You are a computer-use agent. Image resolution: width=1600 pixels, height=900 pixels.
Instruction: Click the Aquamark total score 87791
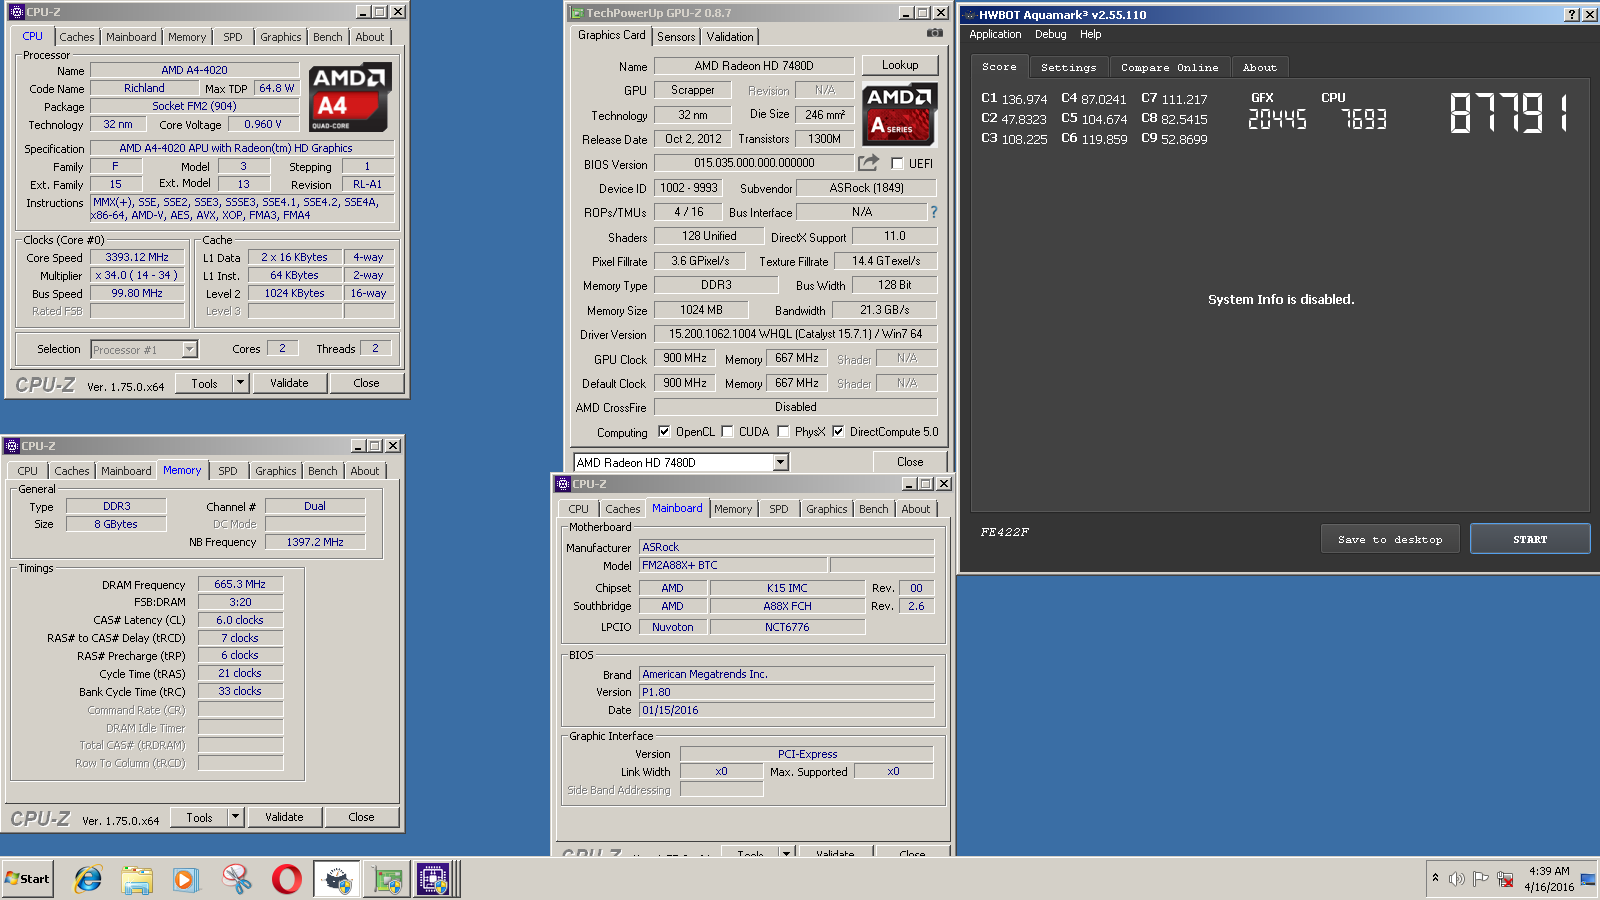coord(1510,113)
